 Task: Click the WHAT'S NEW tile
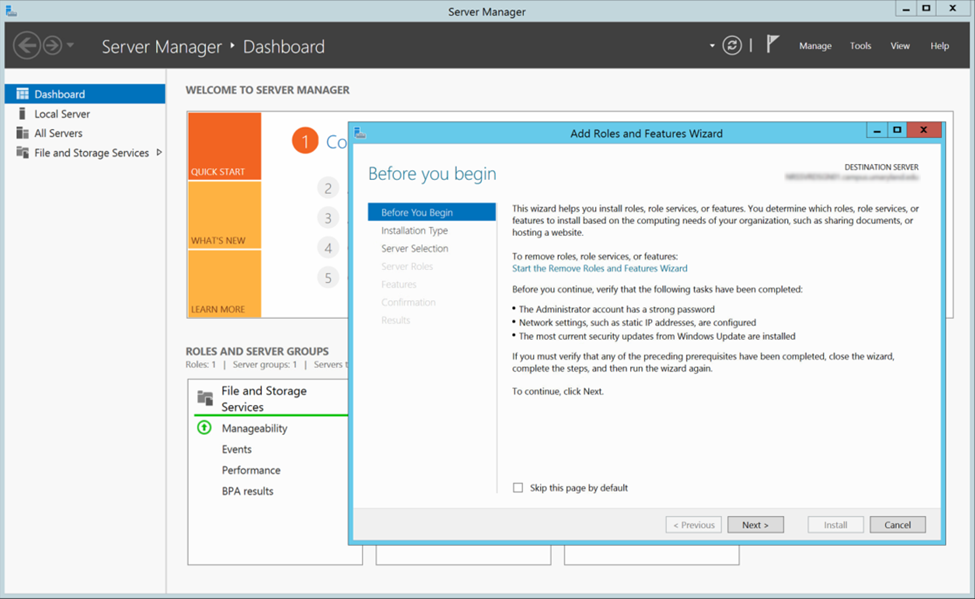point(224,215)
